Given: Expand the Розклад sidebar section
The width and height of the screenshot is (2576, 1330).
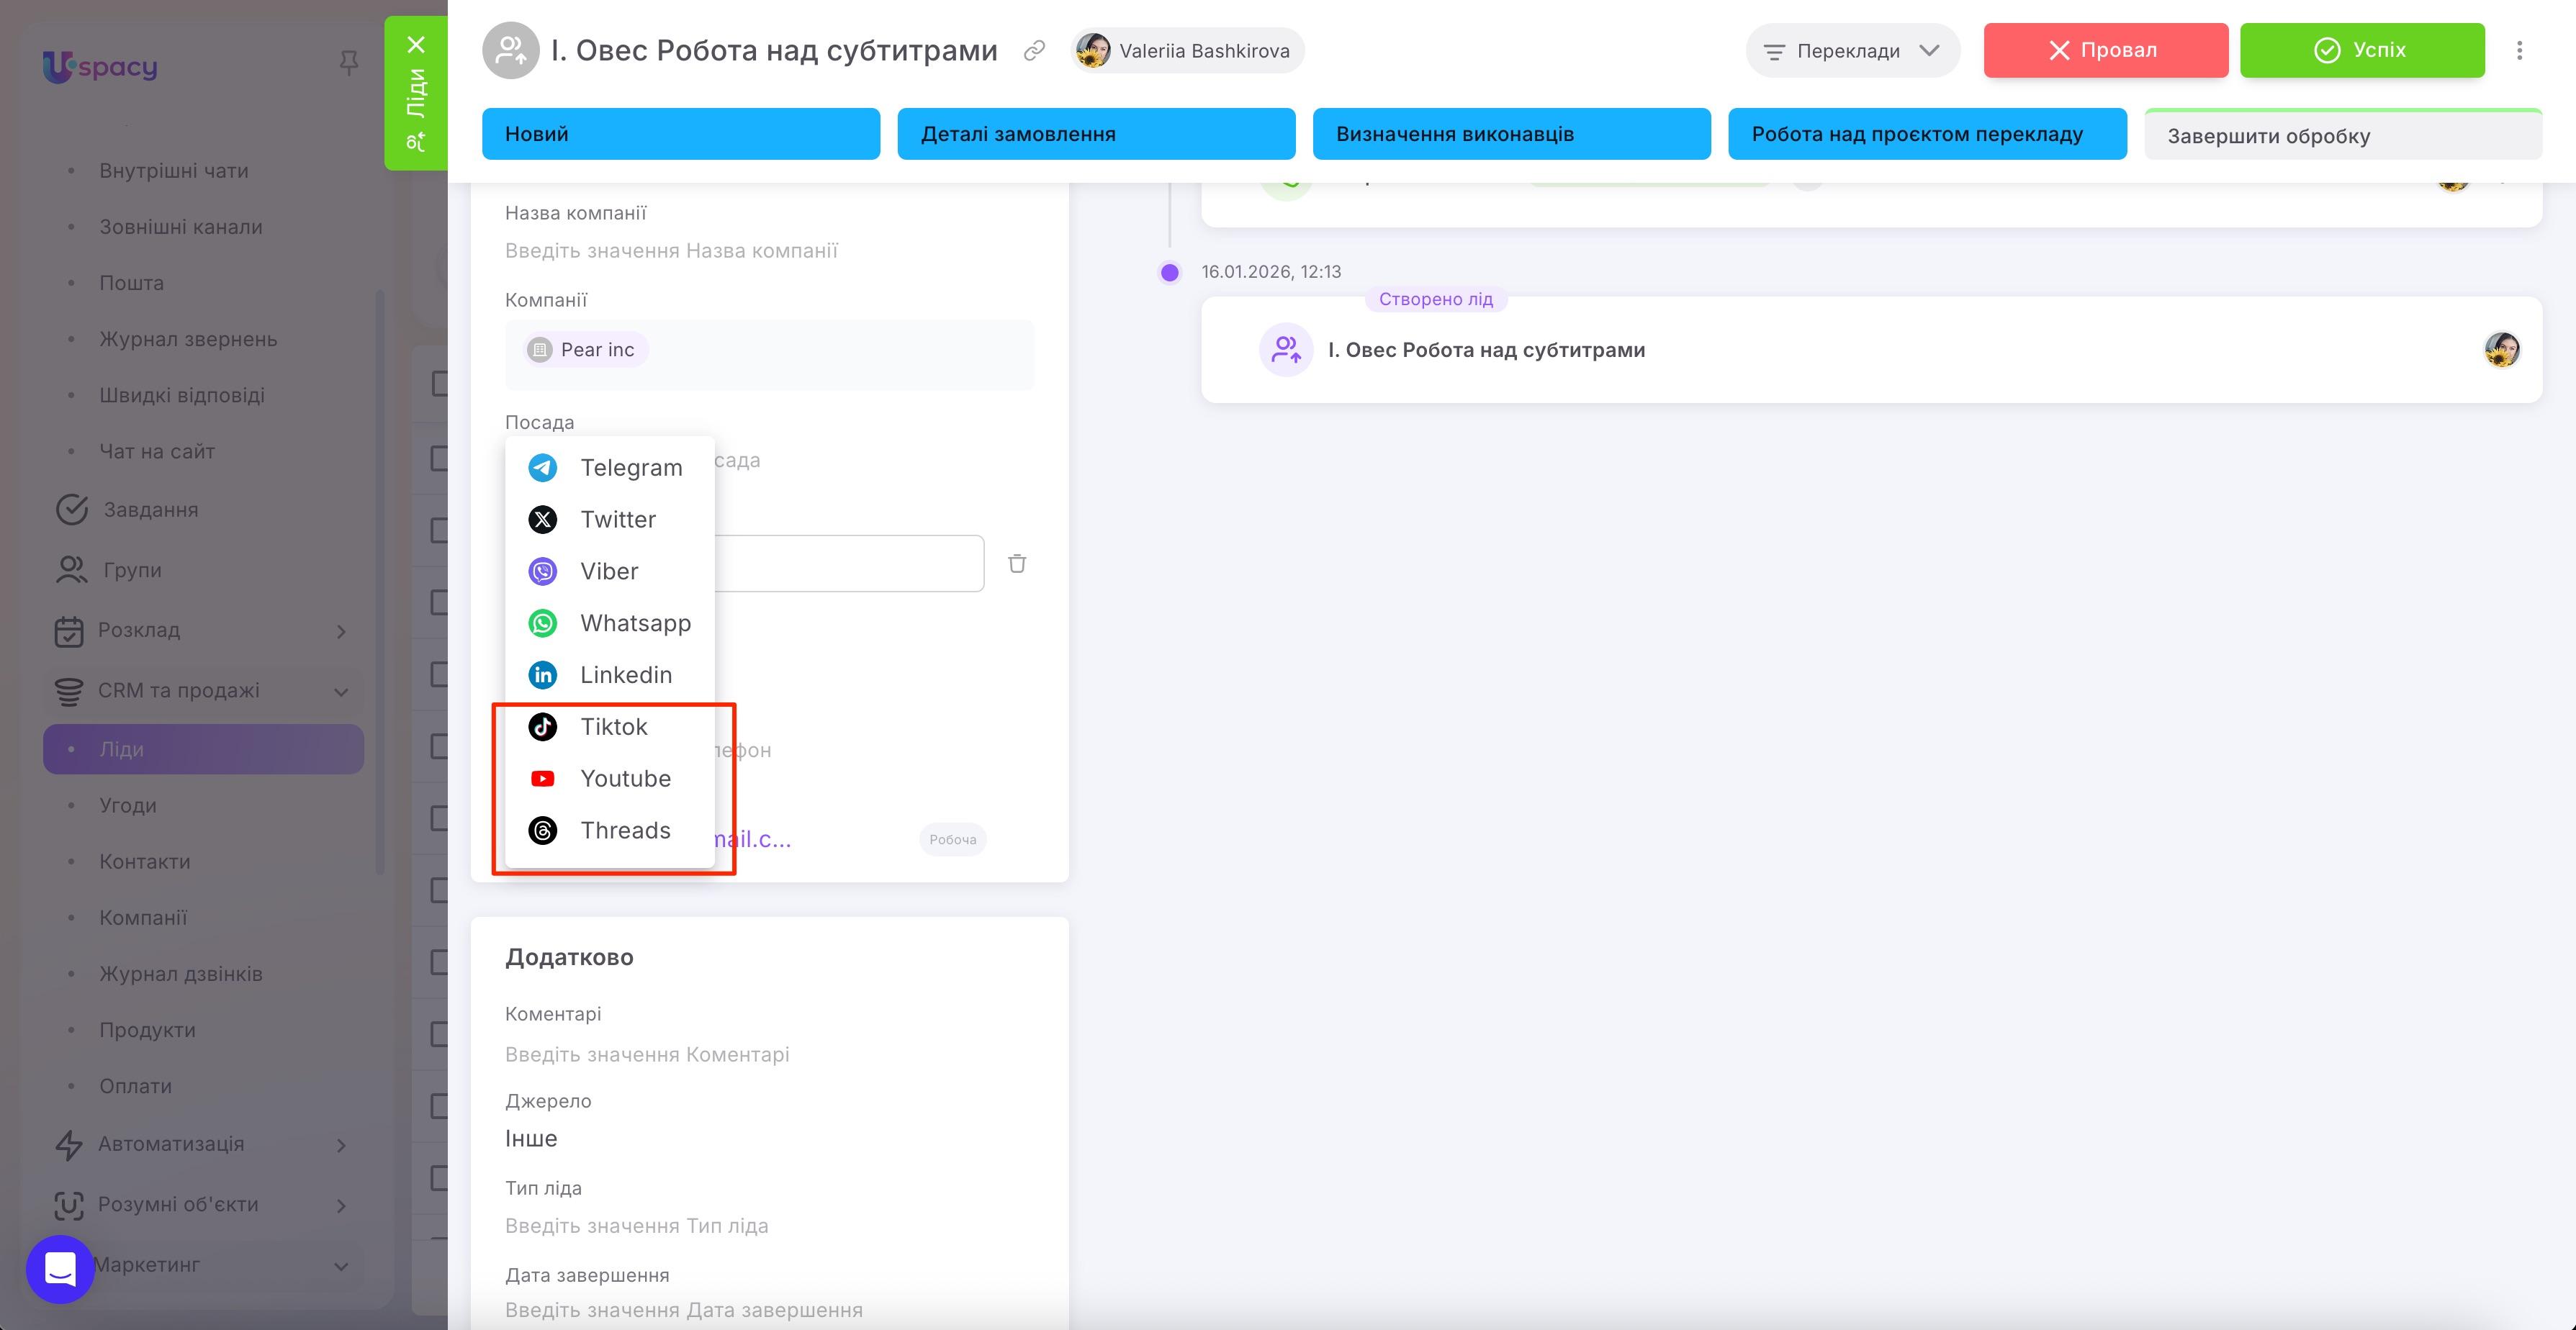Looking at the screenshot, I should (341, 631).
